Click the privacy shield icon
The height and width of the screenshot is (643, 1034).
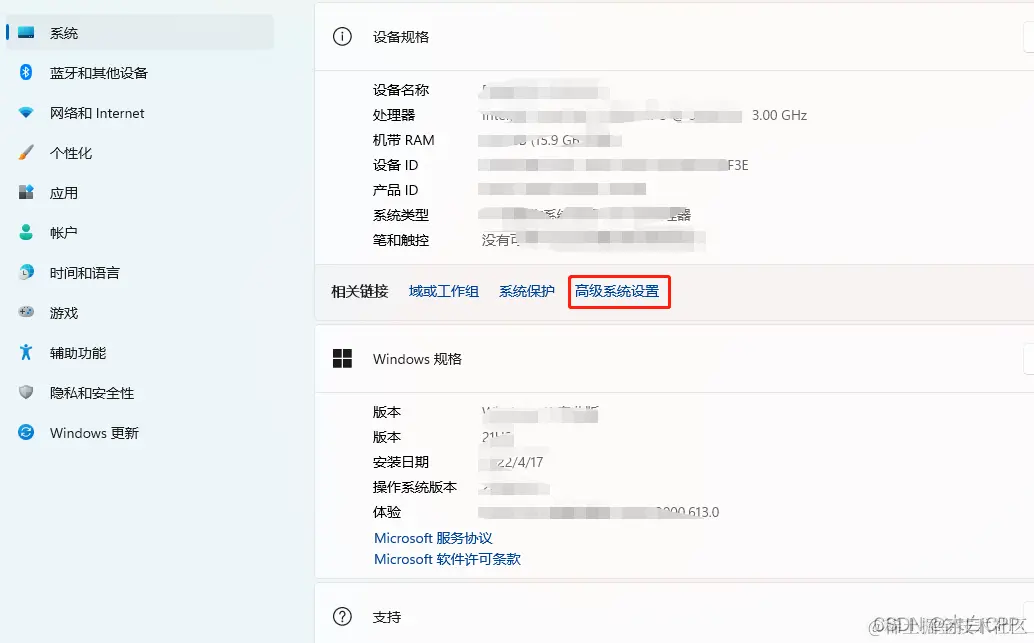click(x=26, y=392)
